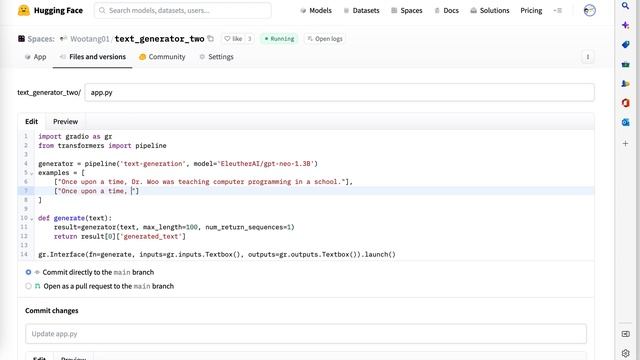Viewport: 640px width, 360px height.
Task: Click the like heart button
Action: pos(233,39)
